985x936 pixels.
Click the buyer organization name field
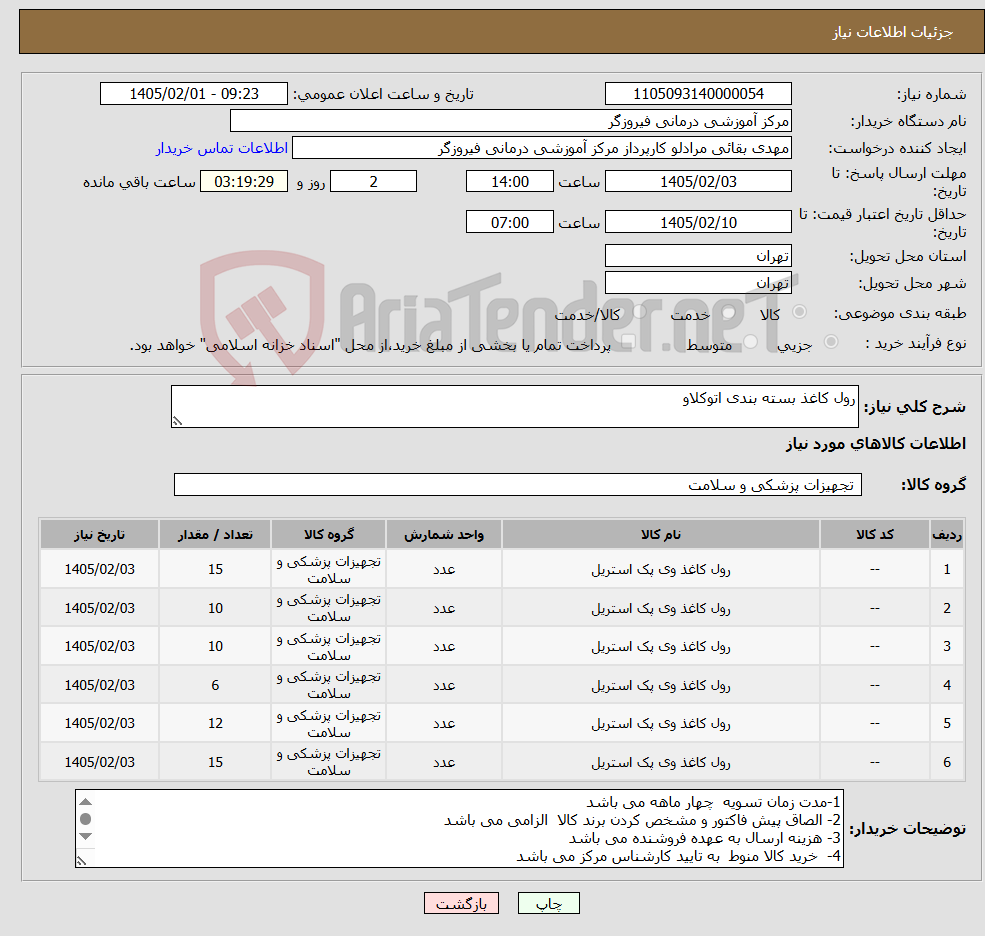pyautogui.click(x=511, y=121)
